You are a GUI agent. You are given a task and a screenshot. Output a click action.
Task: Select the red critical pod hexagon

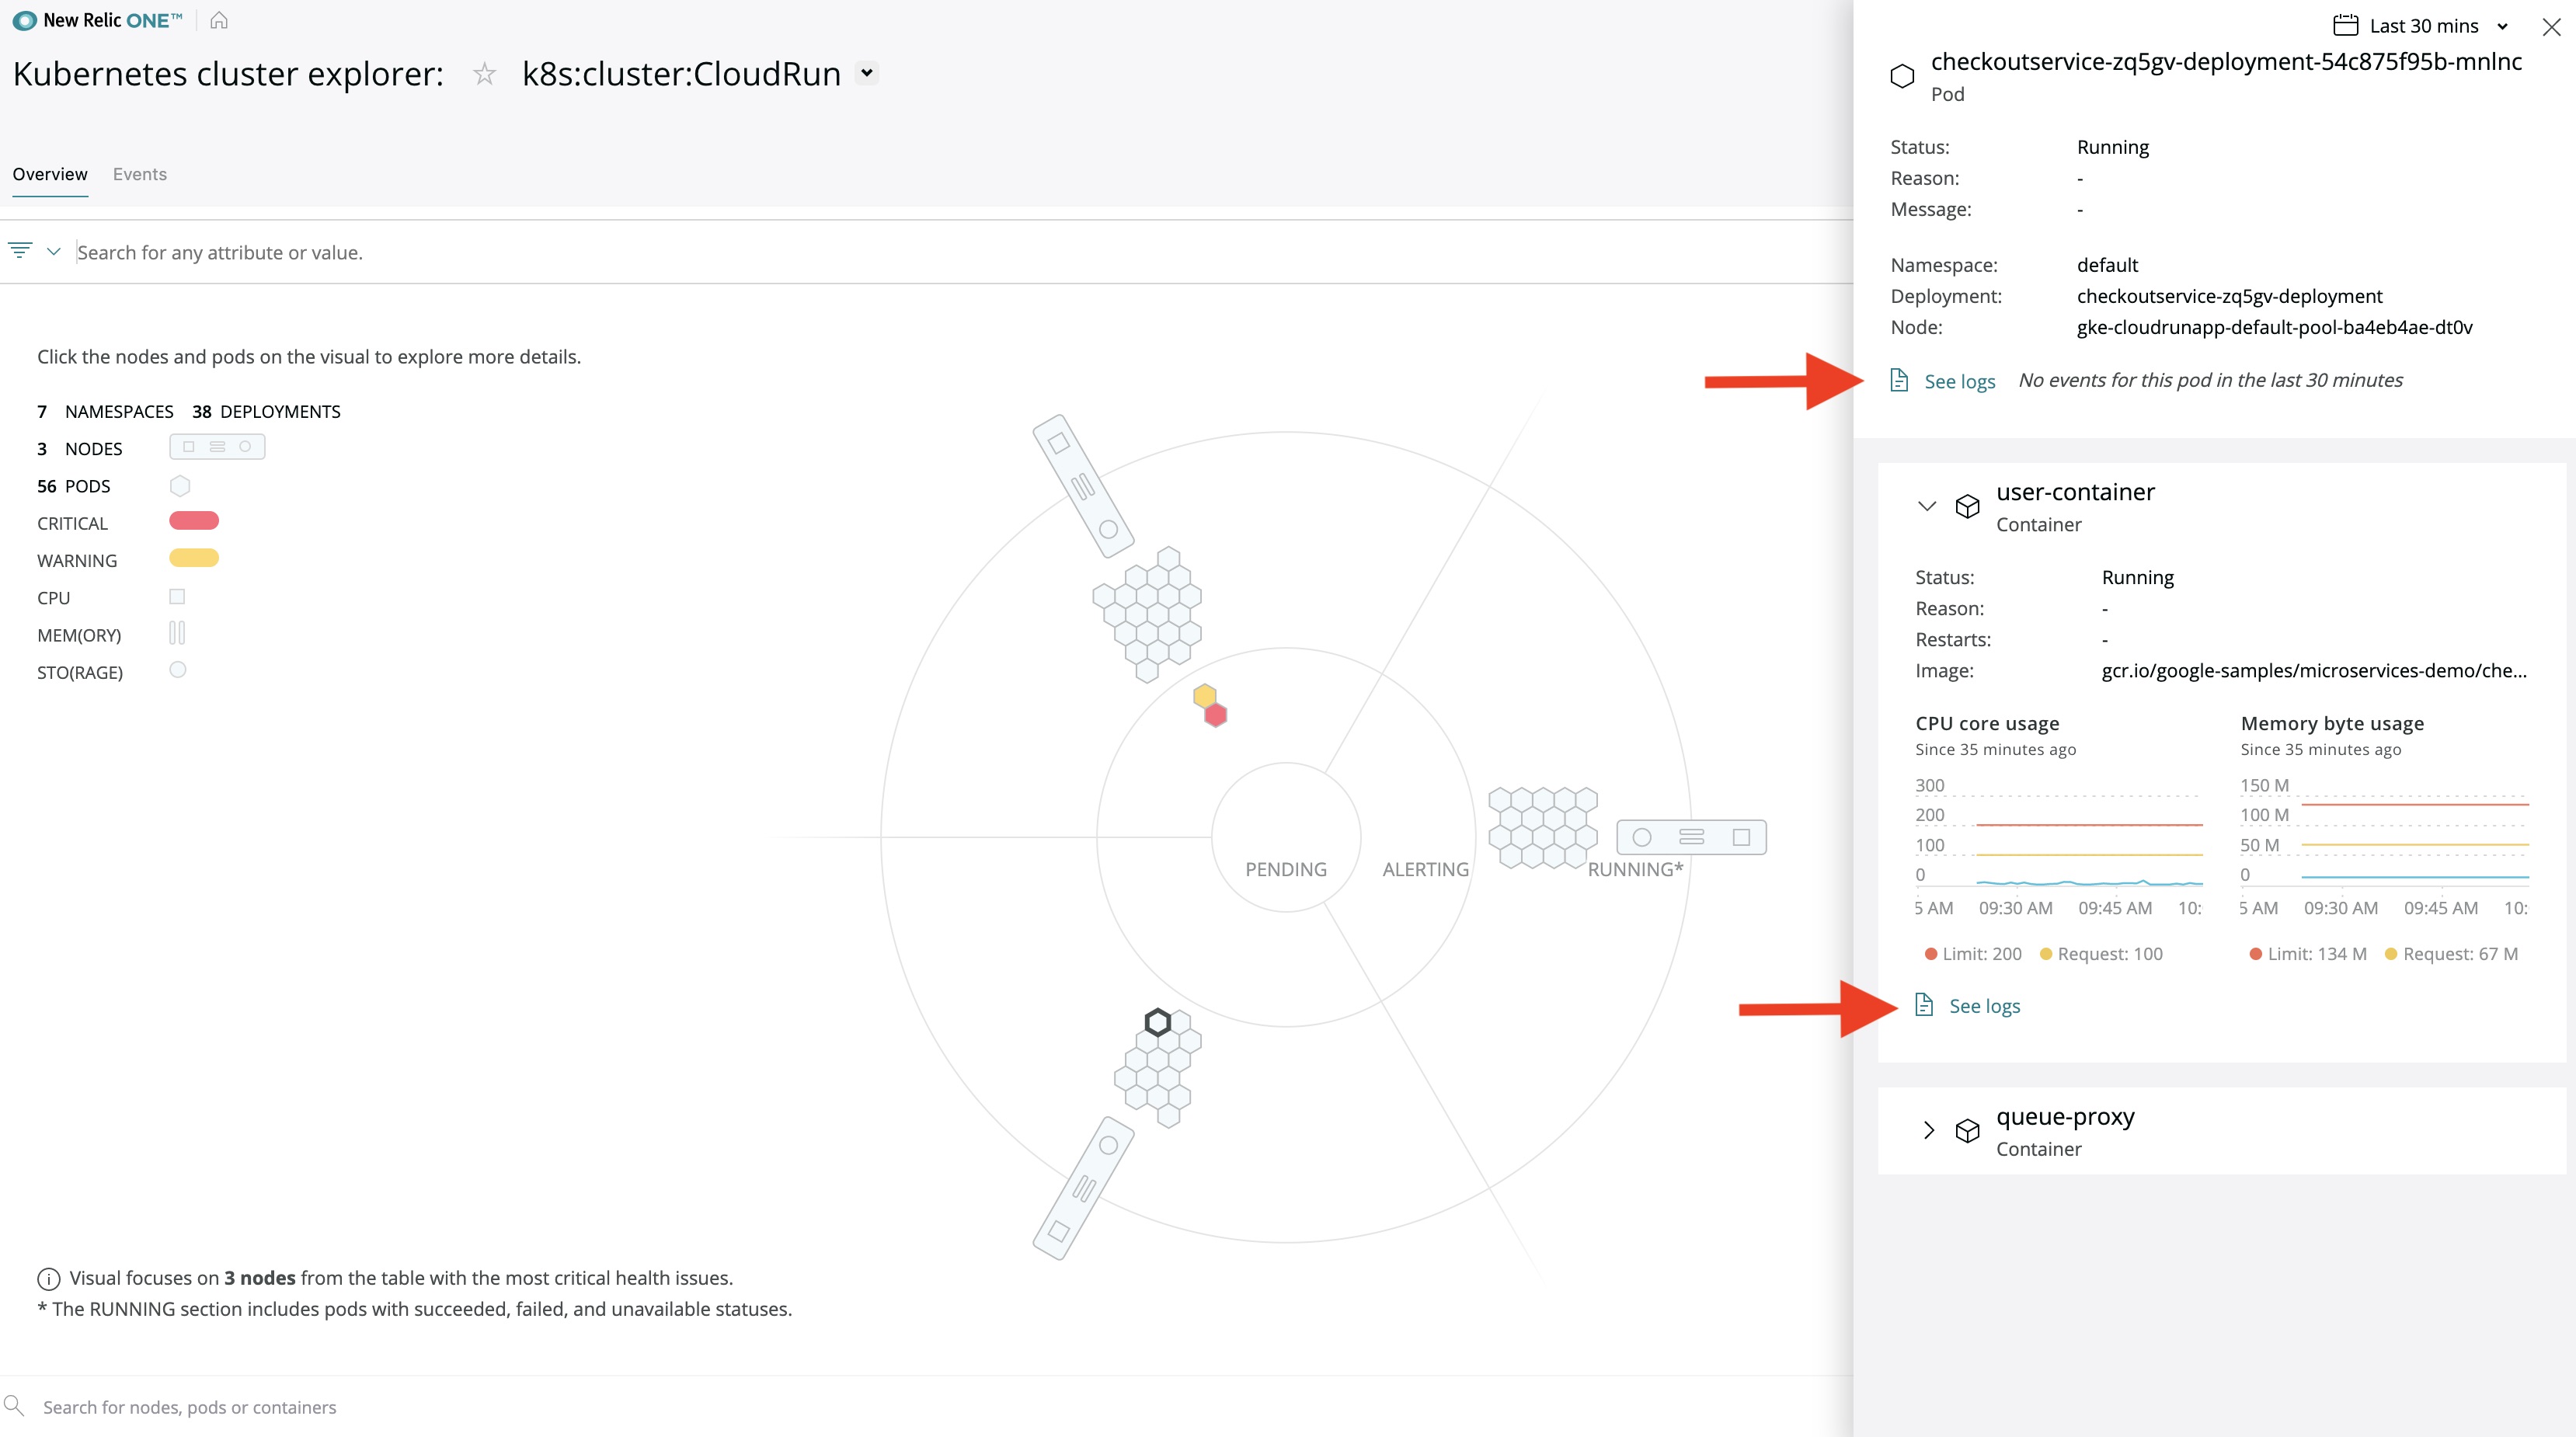tap(1215, 715)
